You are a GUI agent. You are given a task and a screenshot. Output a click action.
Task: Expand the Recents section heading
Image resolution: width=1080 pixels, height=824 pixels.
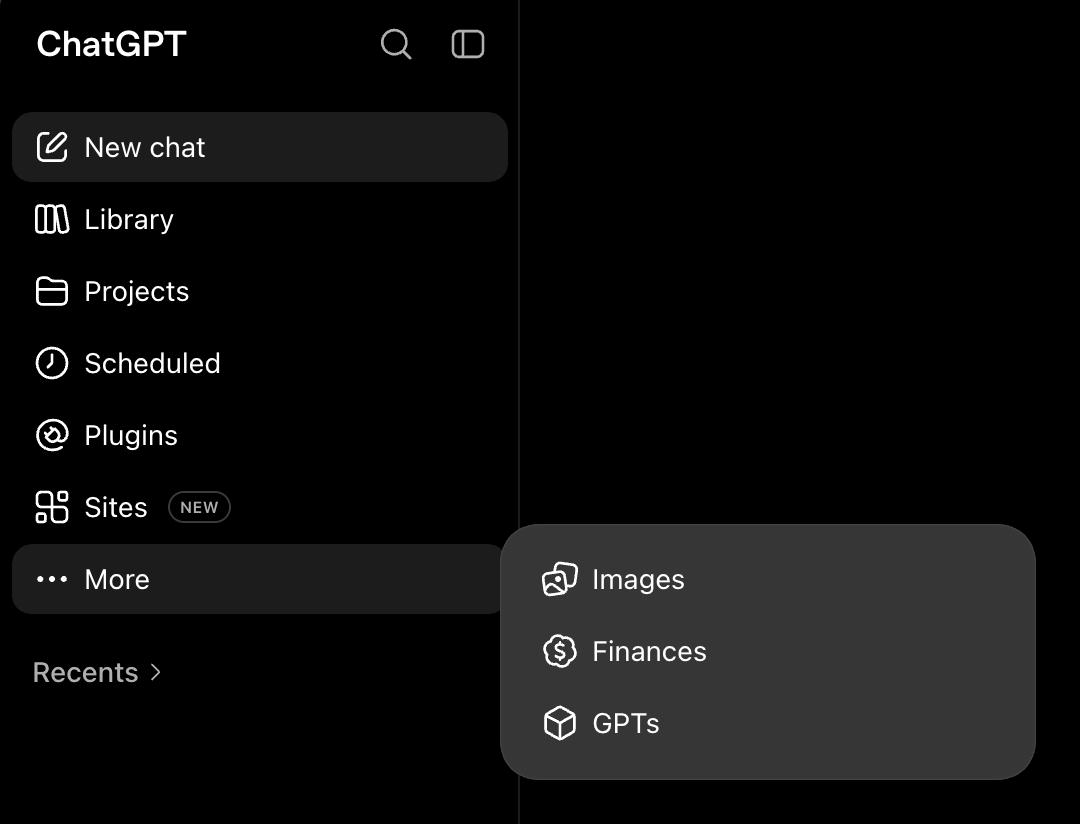click(x=85, y=672)
